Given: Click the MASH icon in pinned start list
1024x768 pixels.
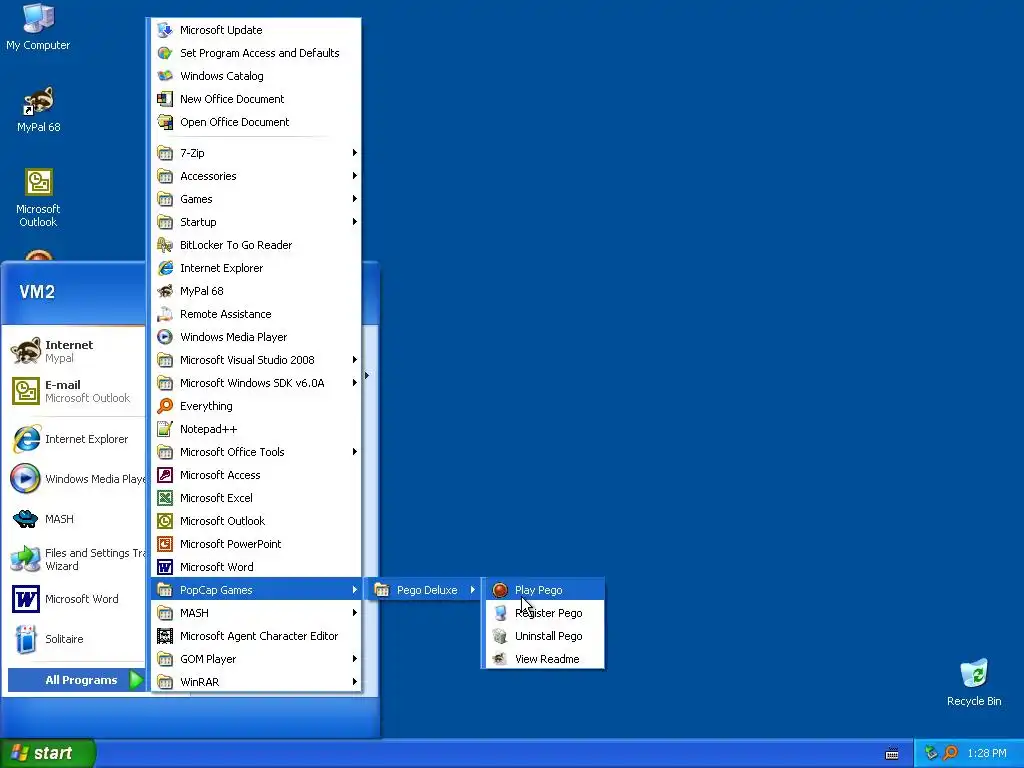Looking at the screenshot, I should click(25, 519).
